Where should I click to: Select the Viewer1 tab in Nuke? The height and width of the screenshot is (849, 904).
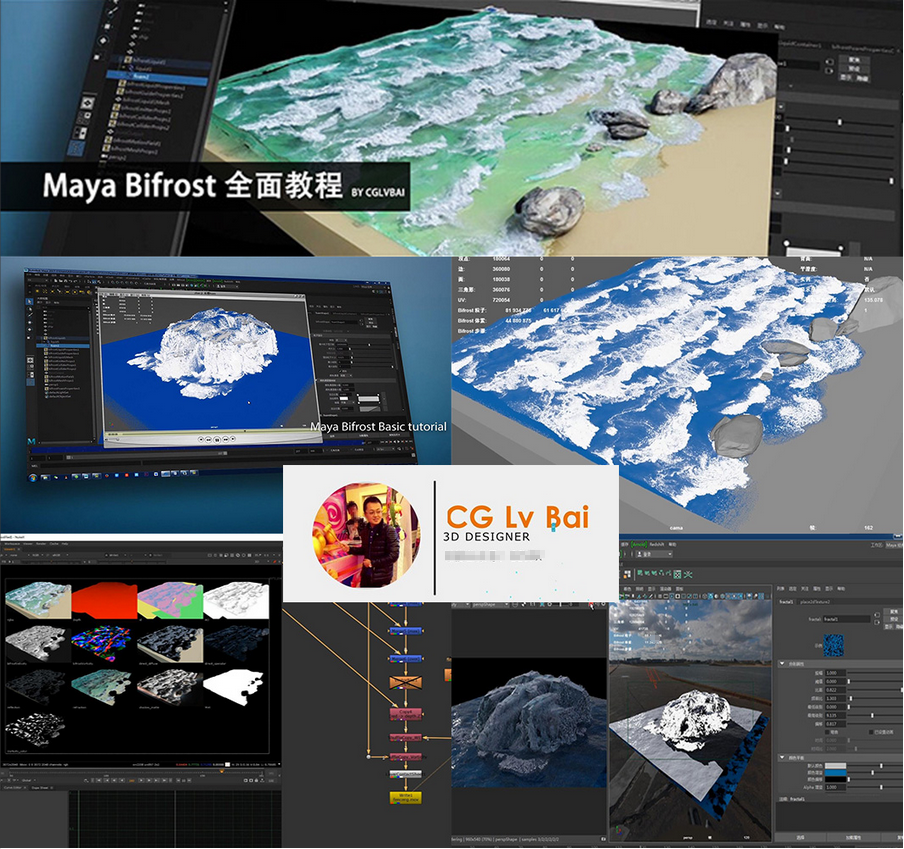point(10,550)
